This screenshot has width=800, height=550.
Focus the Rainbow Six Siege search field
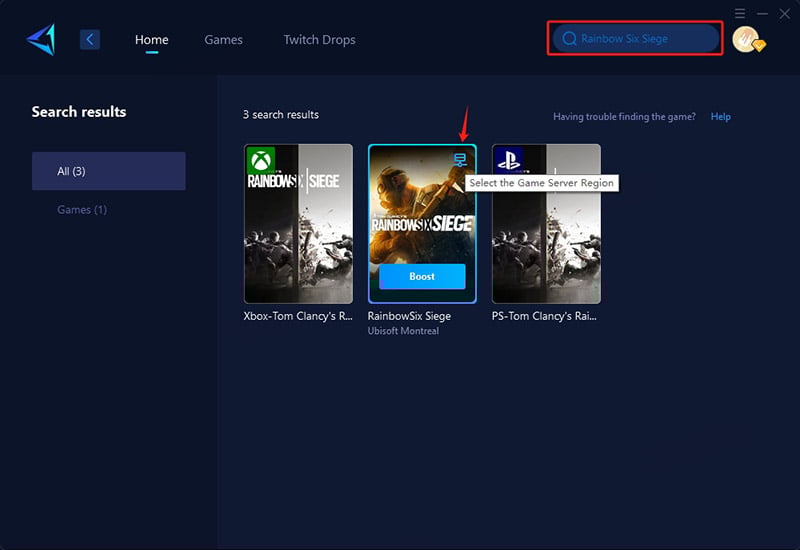(x=636, y=38)
